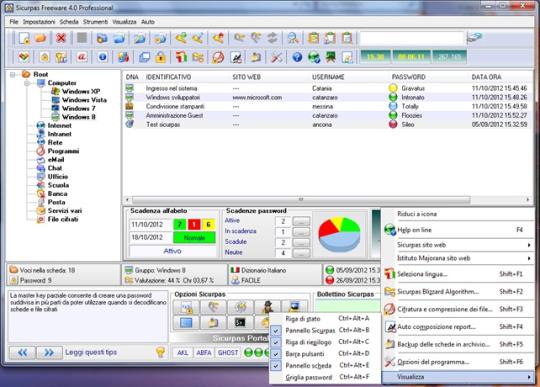The height and width of the screenshot is (387, 540).
Task: Select the Internet tree item
Action: point(60,126)
